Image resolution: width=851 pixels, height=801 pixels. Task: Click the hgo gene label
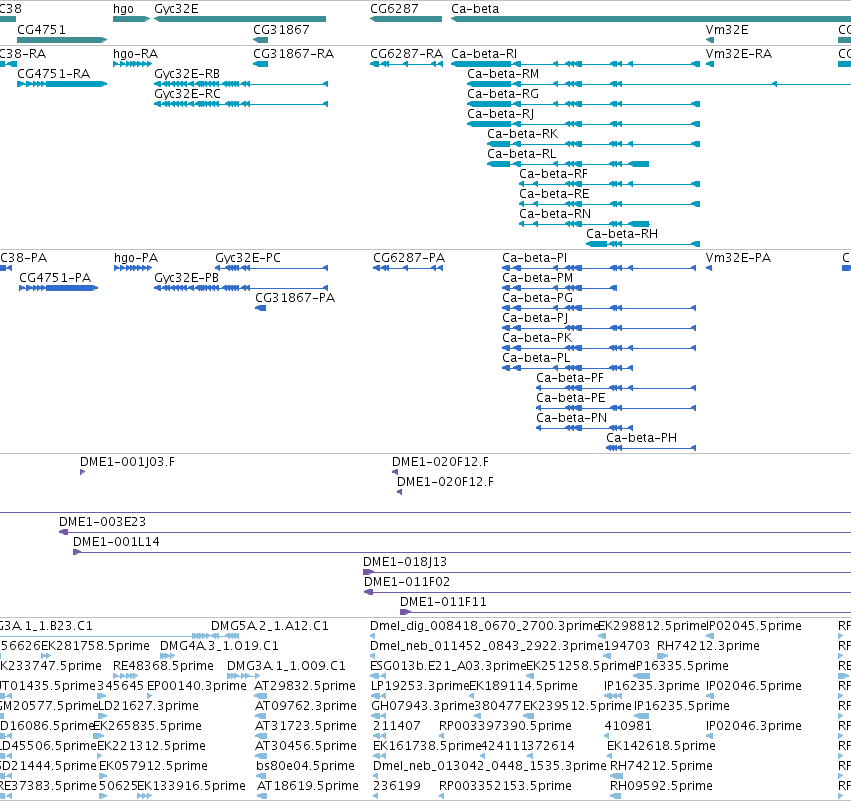[123, 9]
